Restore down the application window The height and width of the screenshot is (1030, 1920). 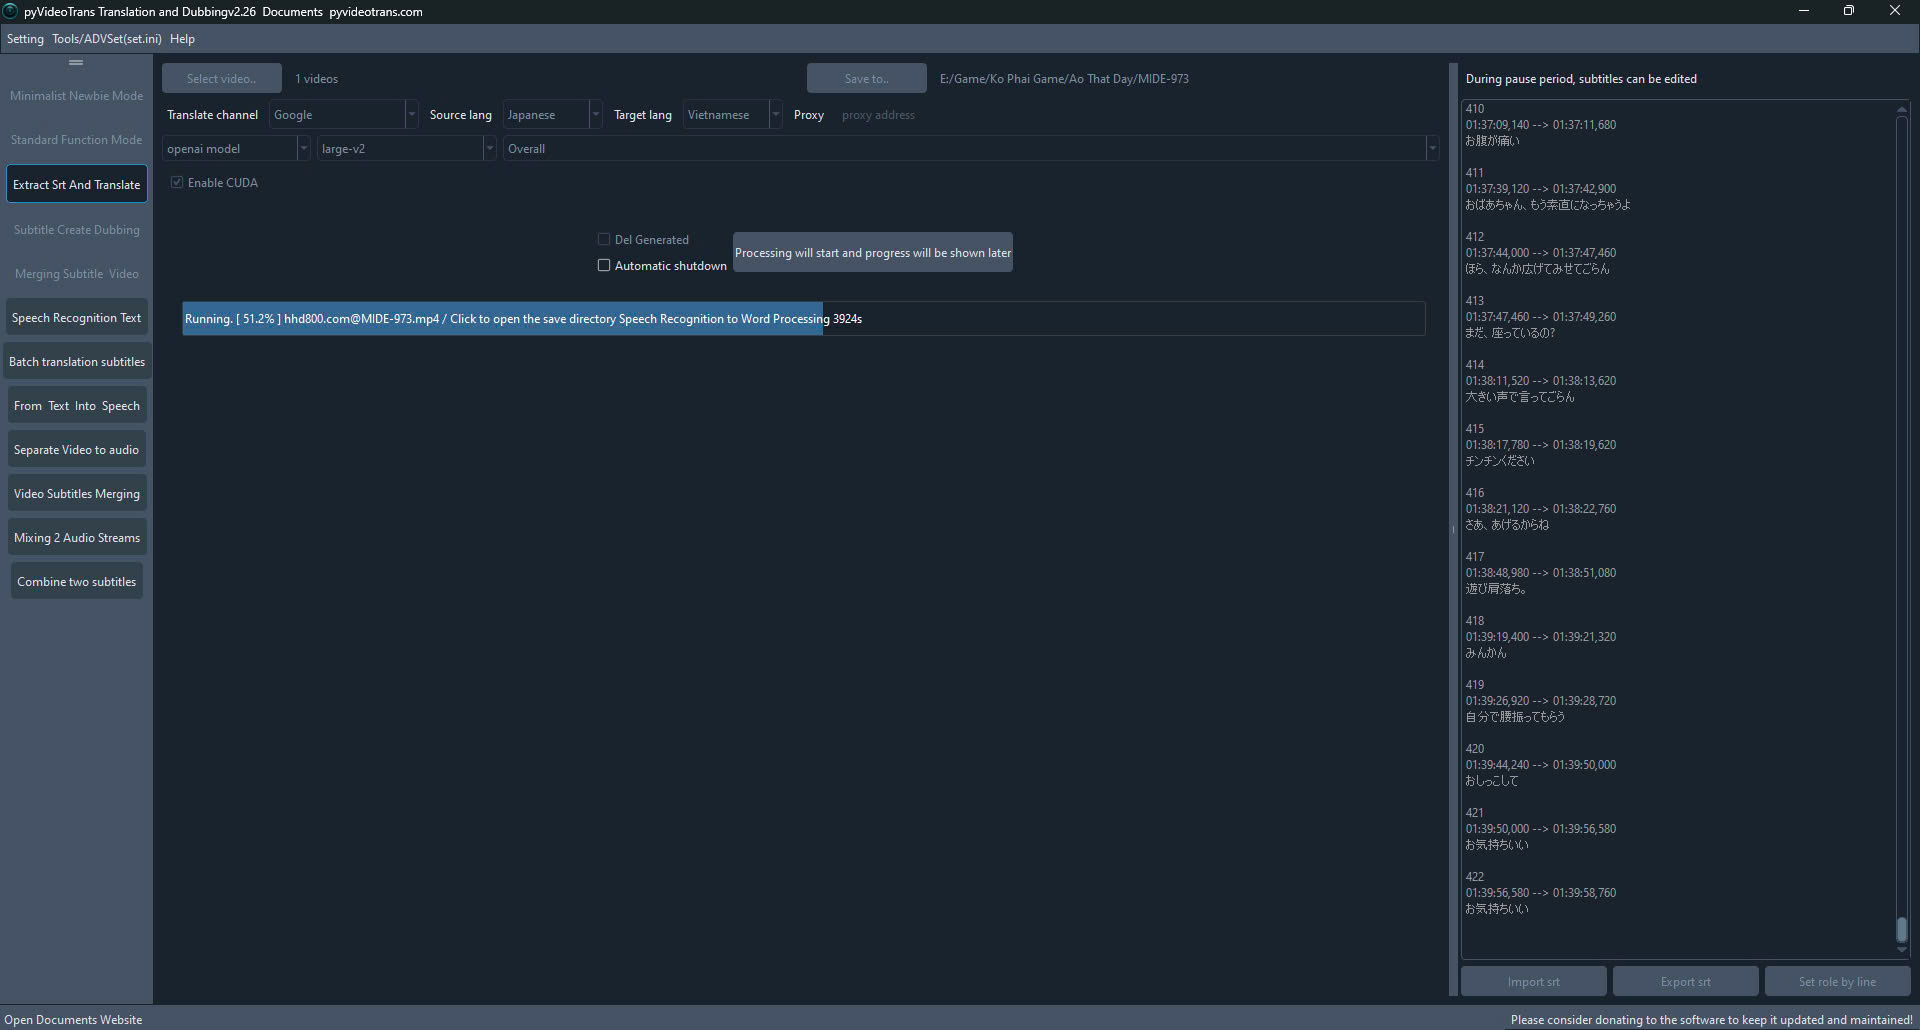[x=1848, y=11]
